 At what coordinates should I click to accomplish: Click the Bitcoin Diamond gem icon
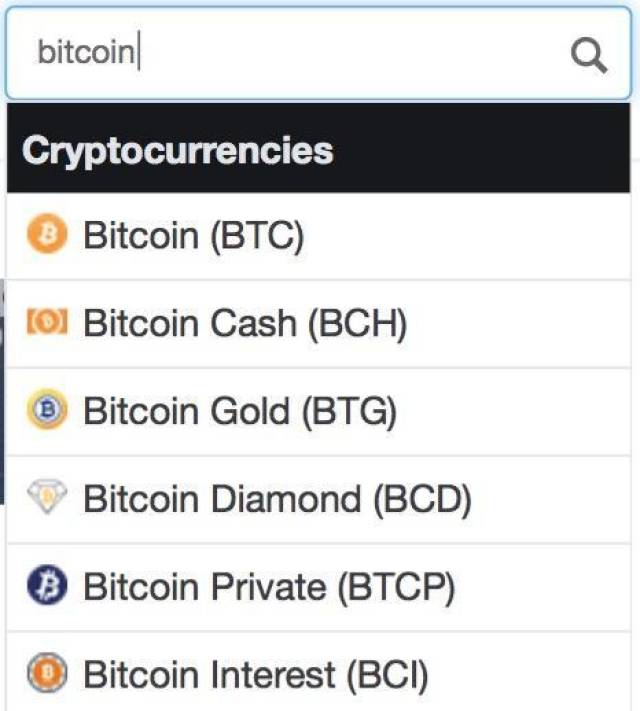[x=45, y=499]
